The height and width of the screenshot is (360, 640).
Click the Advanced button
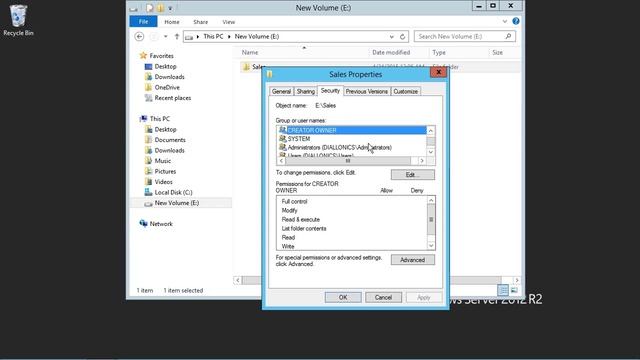pos(413,260)
